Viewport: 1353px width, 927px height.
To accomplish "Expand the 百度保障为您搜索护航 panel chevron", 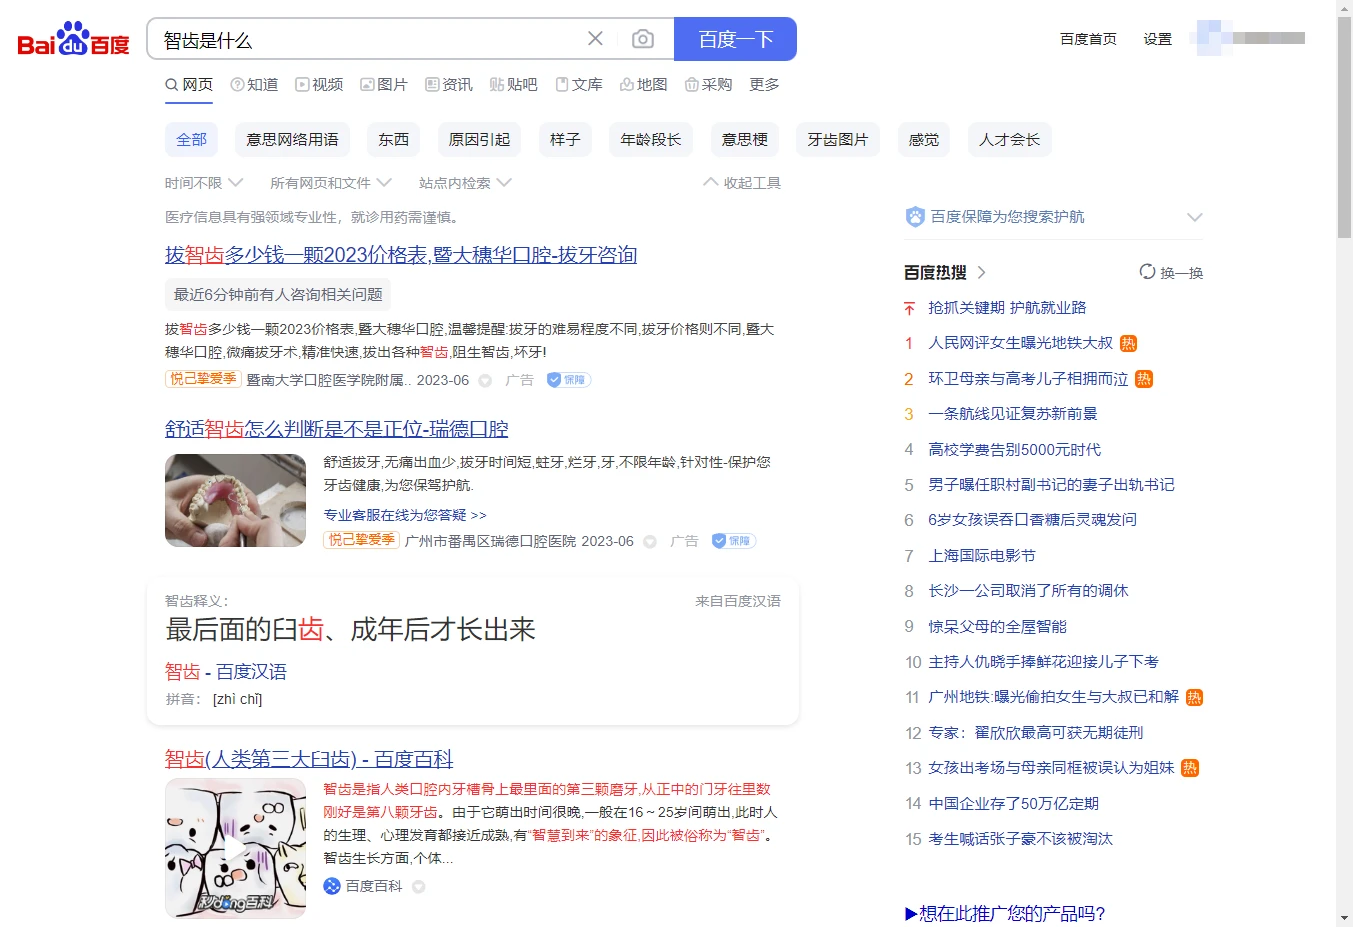I will (1194, 217).
